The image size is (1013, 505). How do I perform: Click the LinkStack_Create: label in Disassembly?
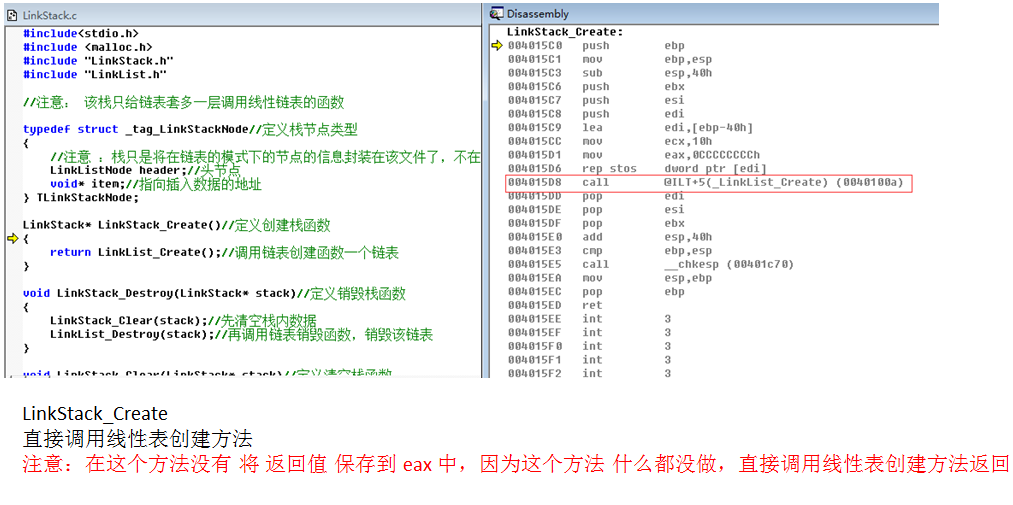tap(565, 31)
